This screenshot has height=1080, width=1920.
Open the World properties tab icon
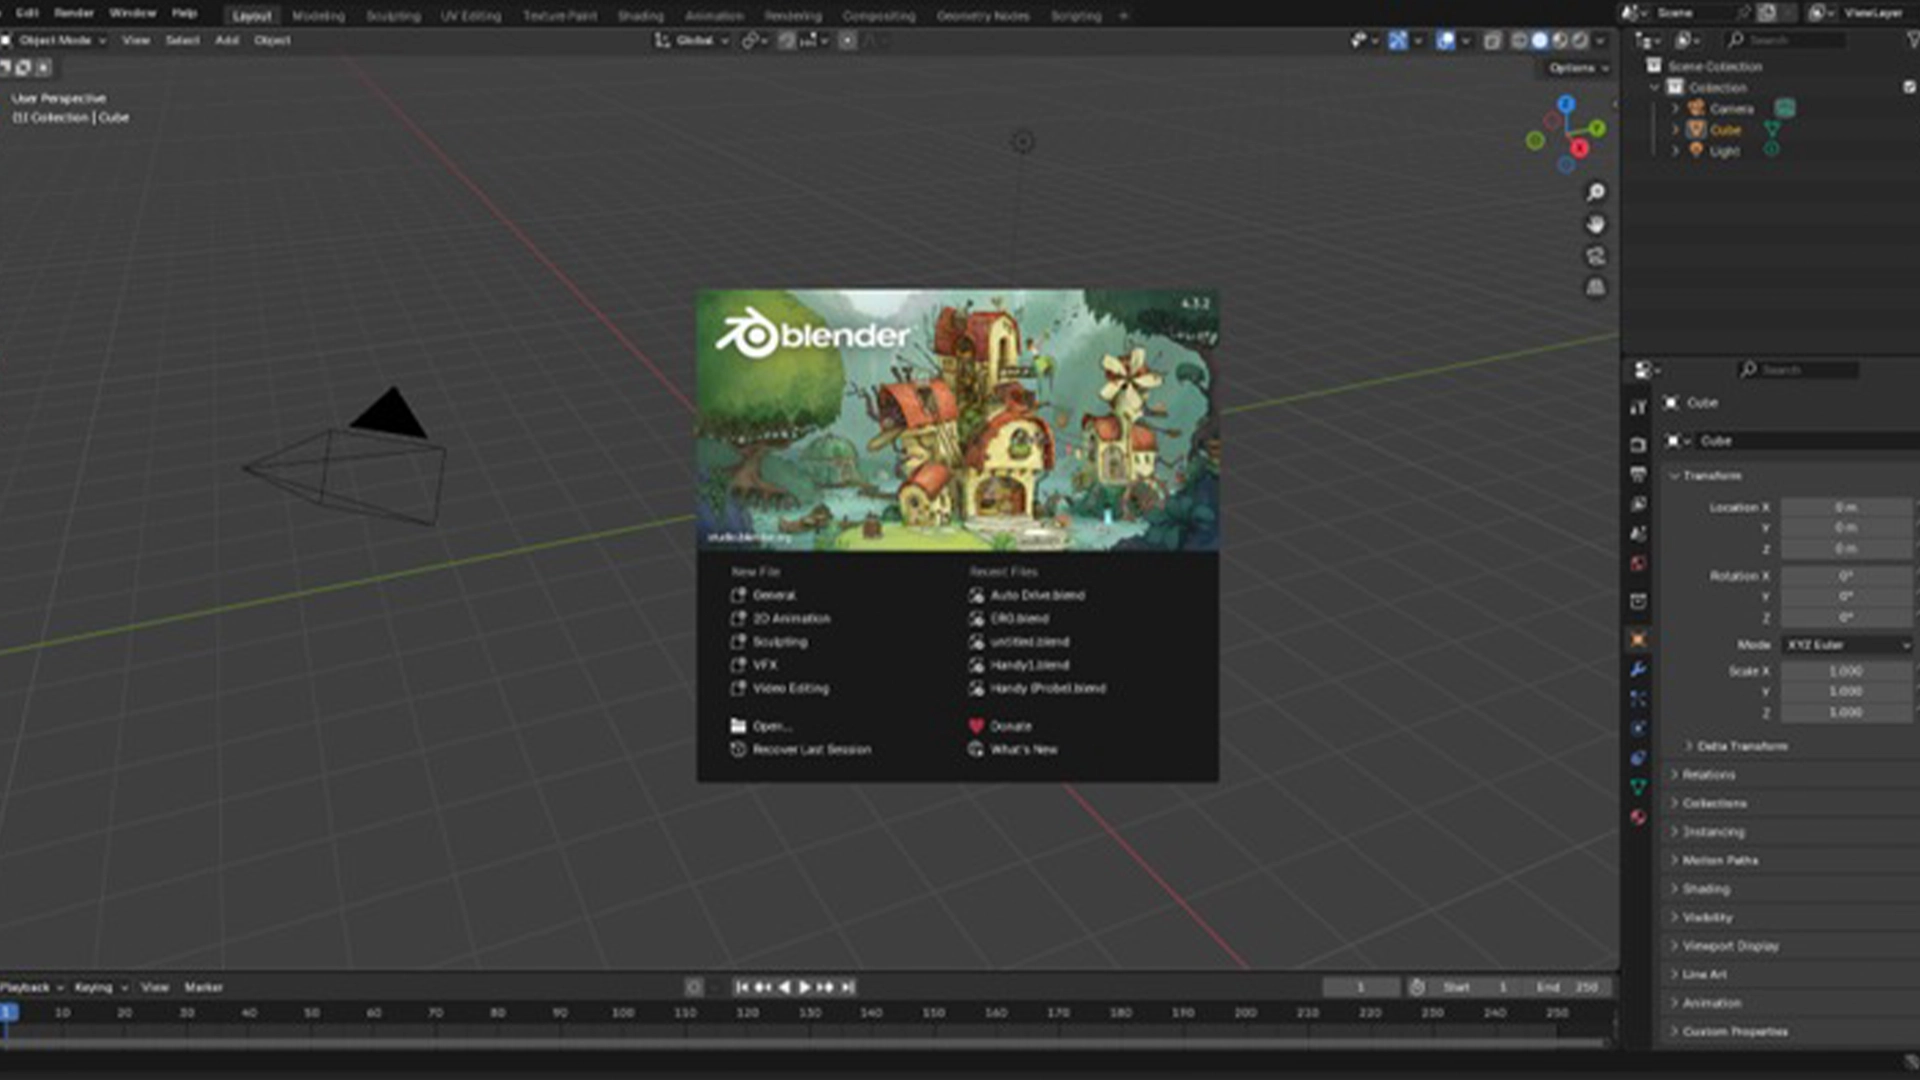[x=1638, y=564]
